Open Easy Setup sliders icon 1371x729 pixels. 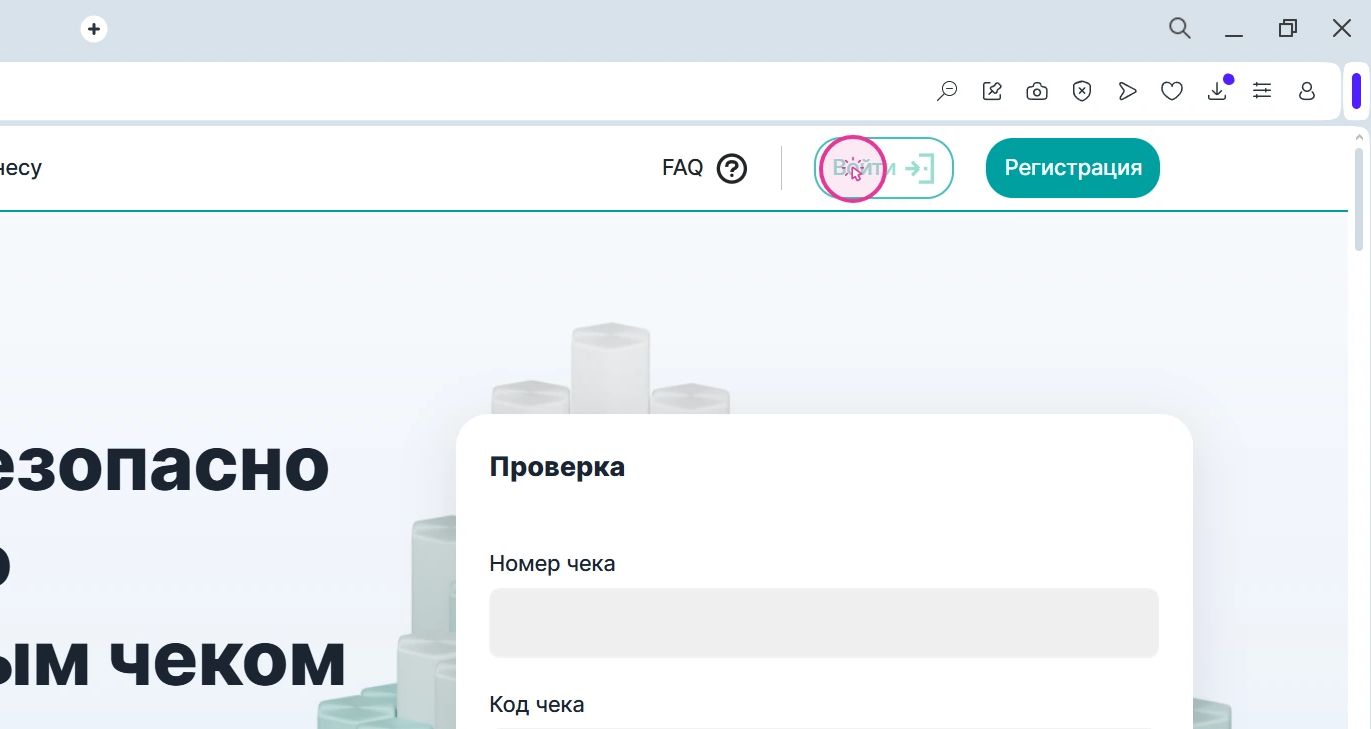1262,92
